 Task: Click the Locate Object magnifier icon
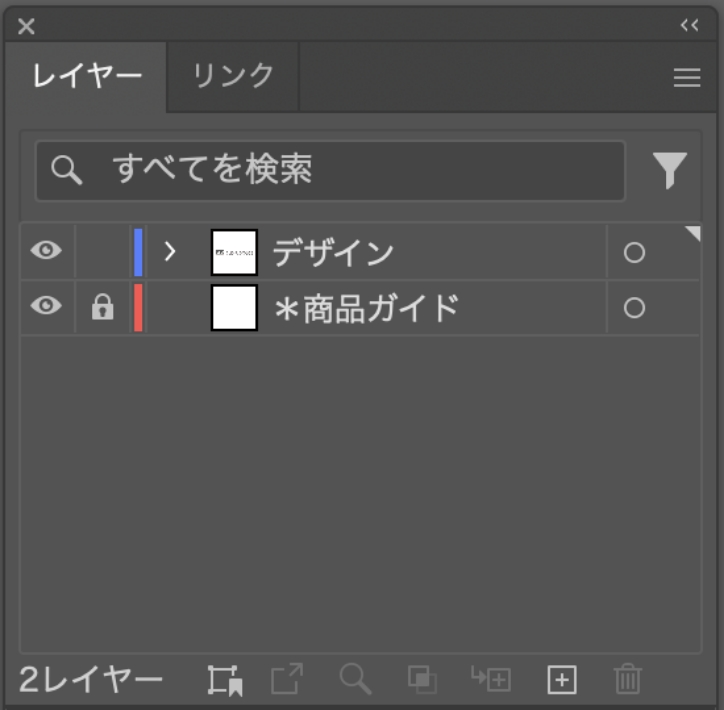coord(355,680)
